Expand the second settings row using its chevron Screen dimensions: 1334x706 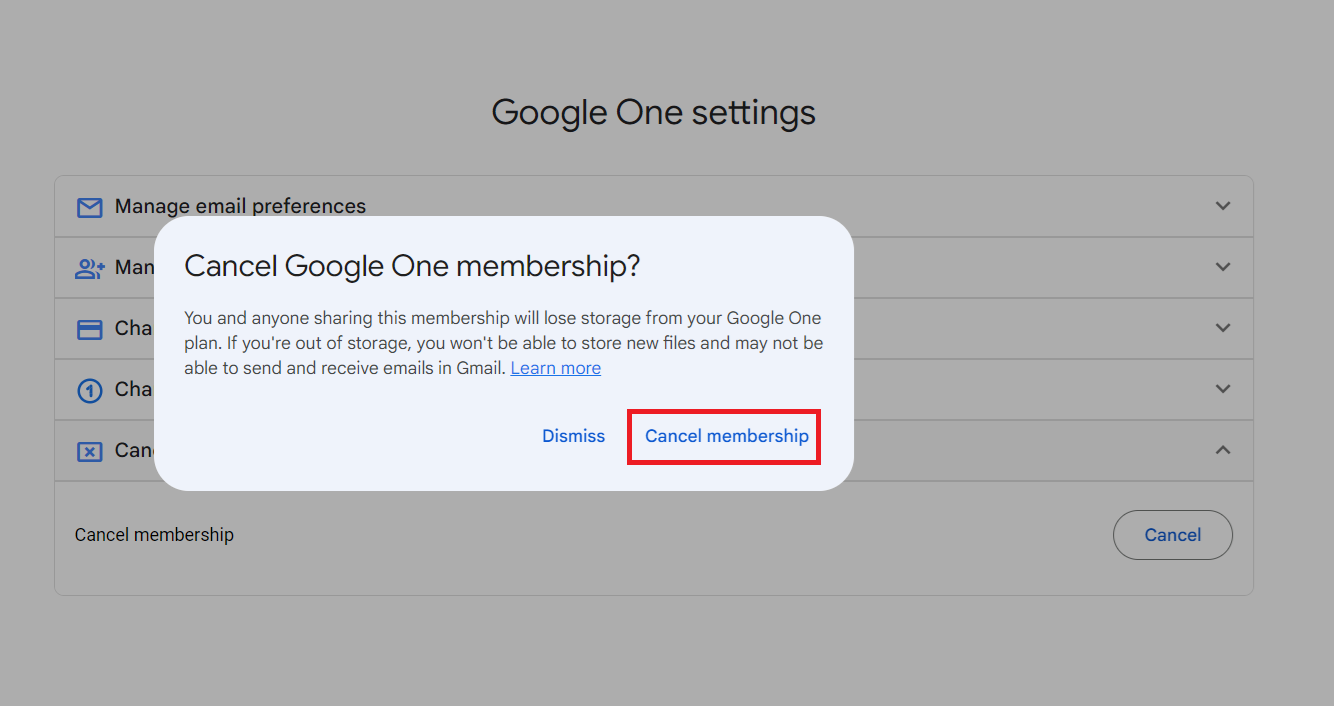coord(1222,267)
